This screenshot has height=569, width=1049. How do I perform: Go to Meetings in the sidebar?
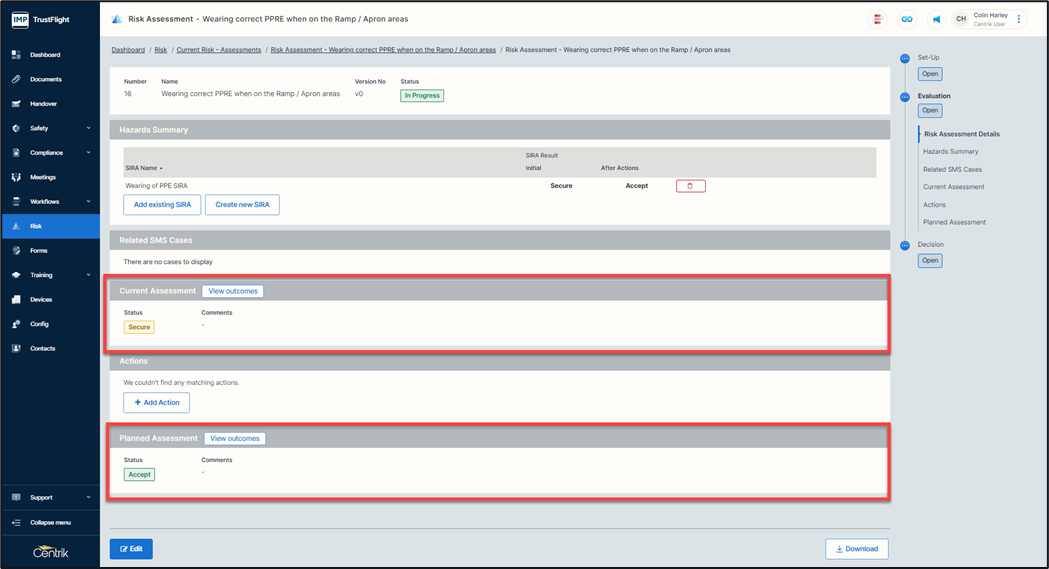43,177
